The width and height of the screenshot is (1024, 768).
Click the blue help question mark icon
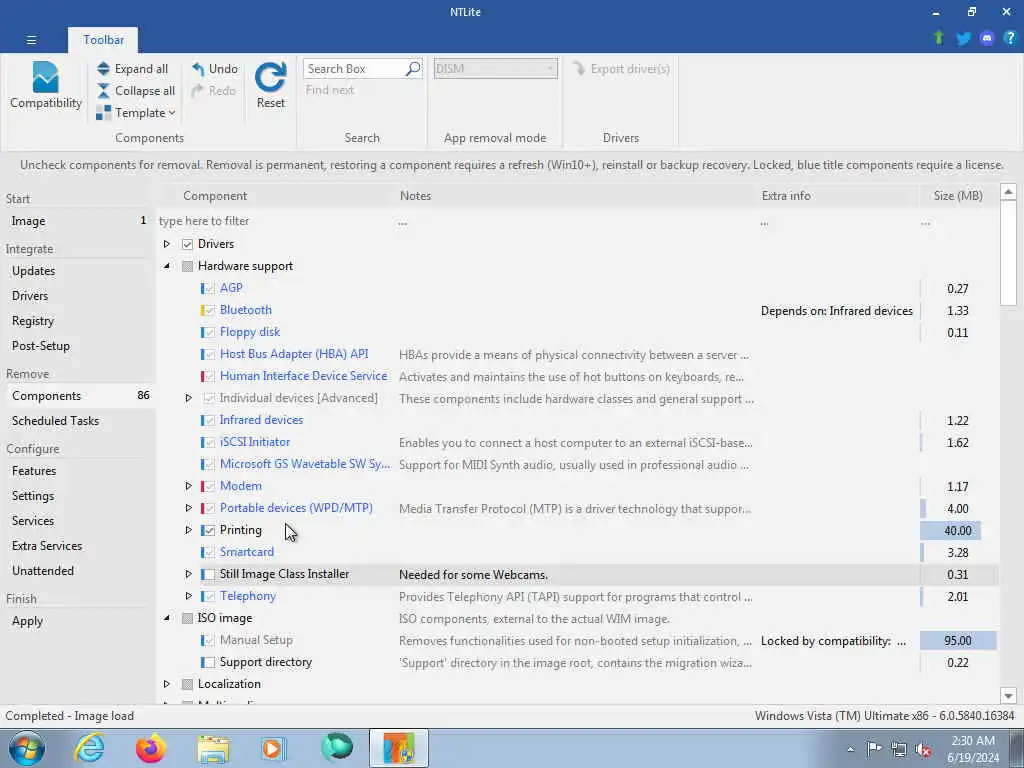pos(1010,38)
